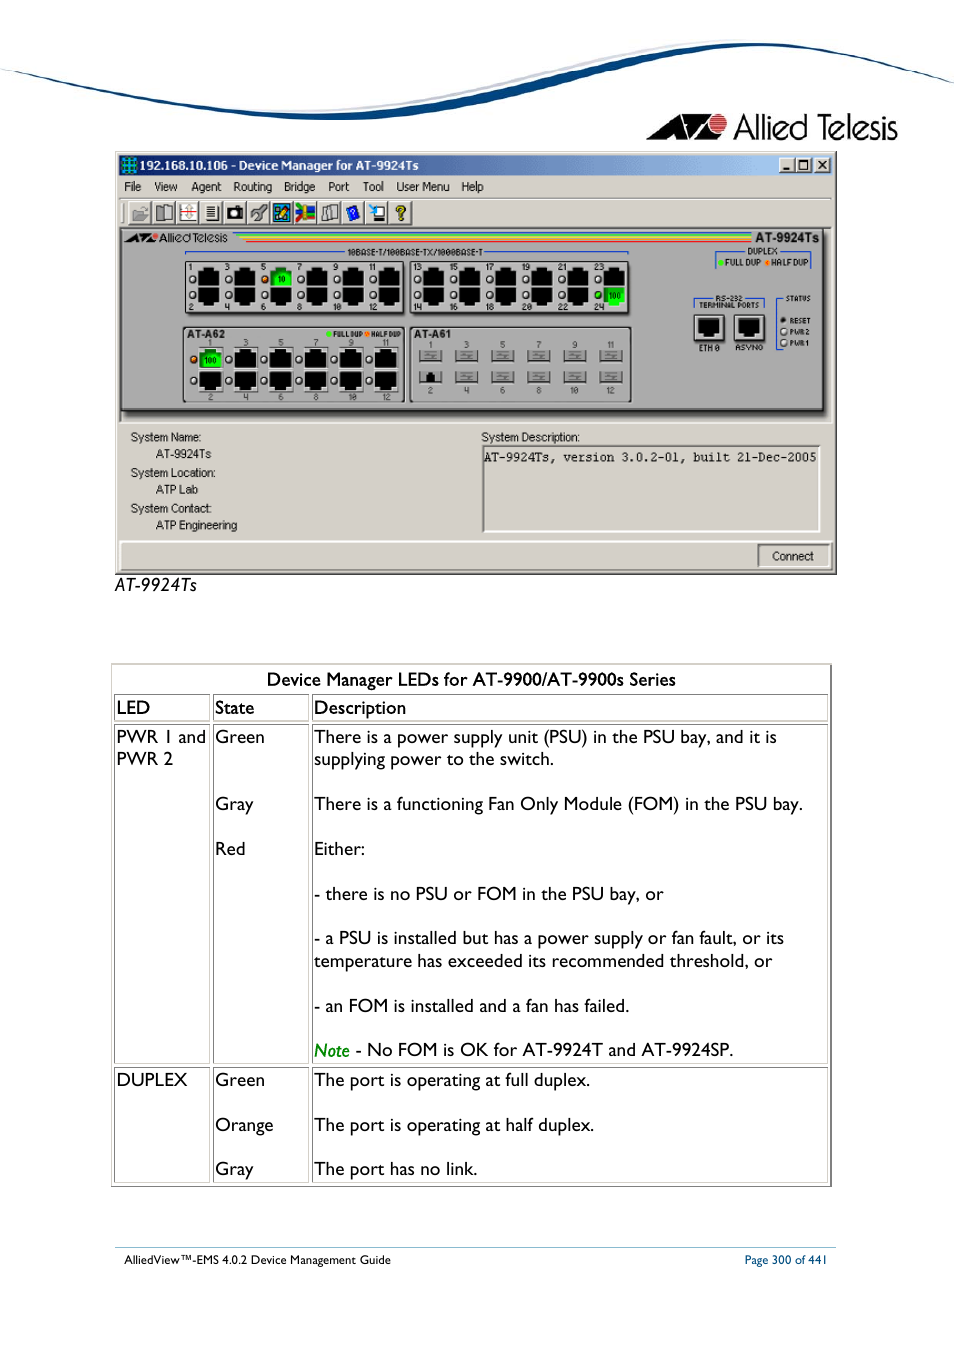This screenshot has width=954, height=1351.
Task: Click the ATP Engineering system contact value
Action: pos(197,525)
